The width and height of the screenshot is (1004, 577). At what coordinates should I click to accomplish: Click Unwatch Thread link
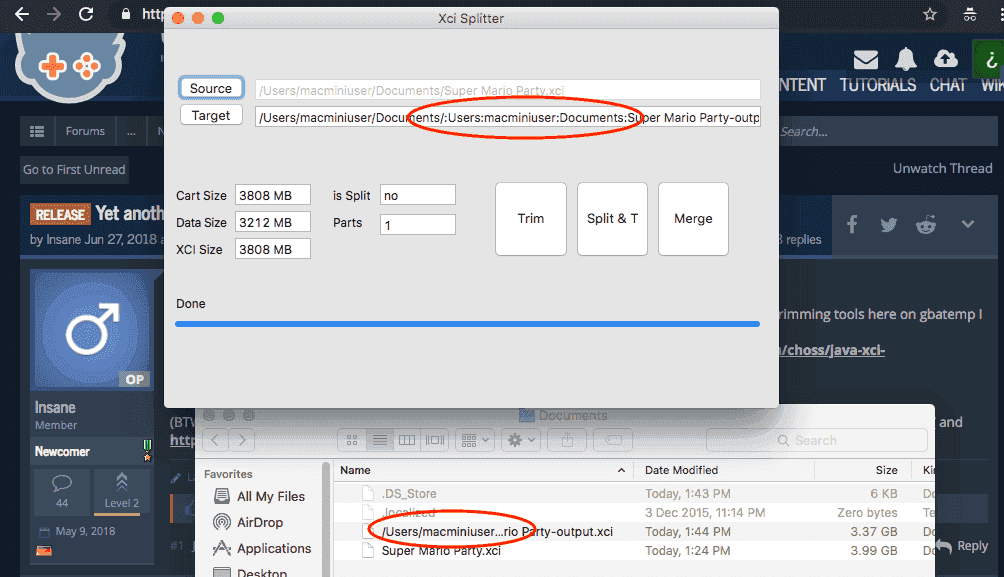943,168
